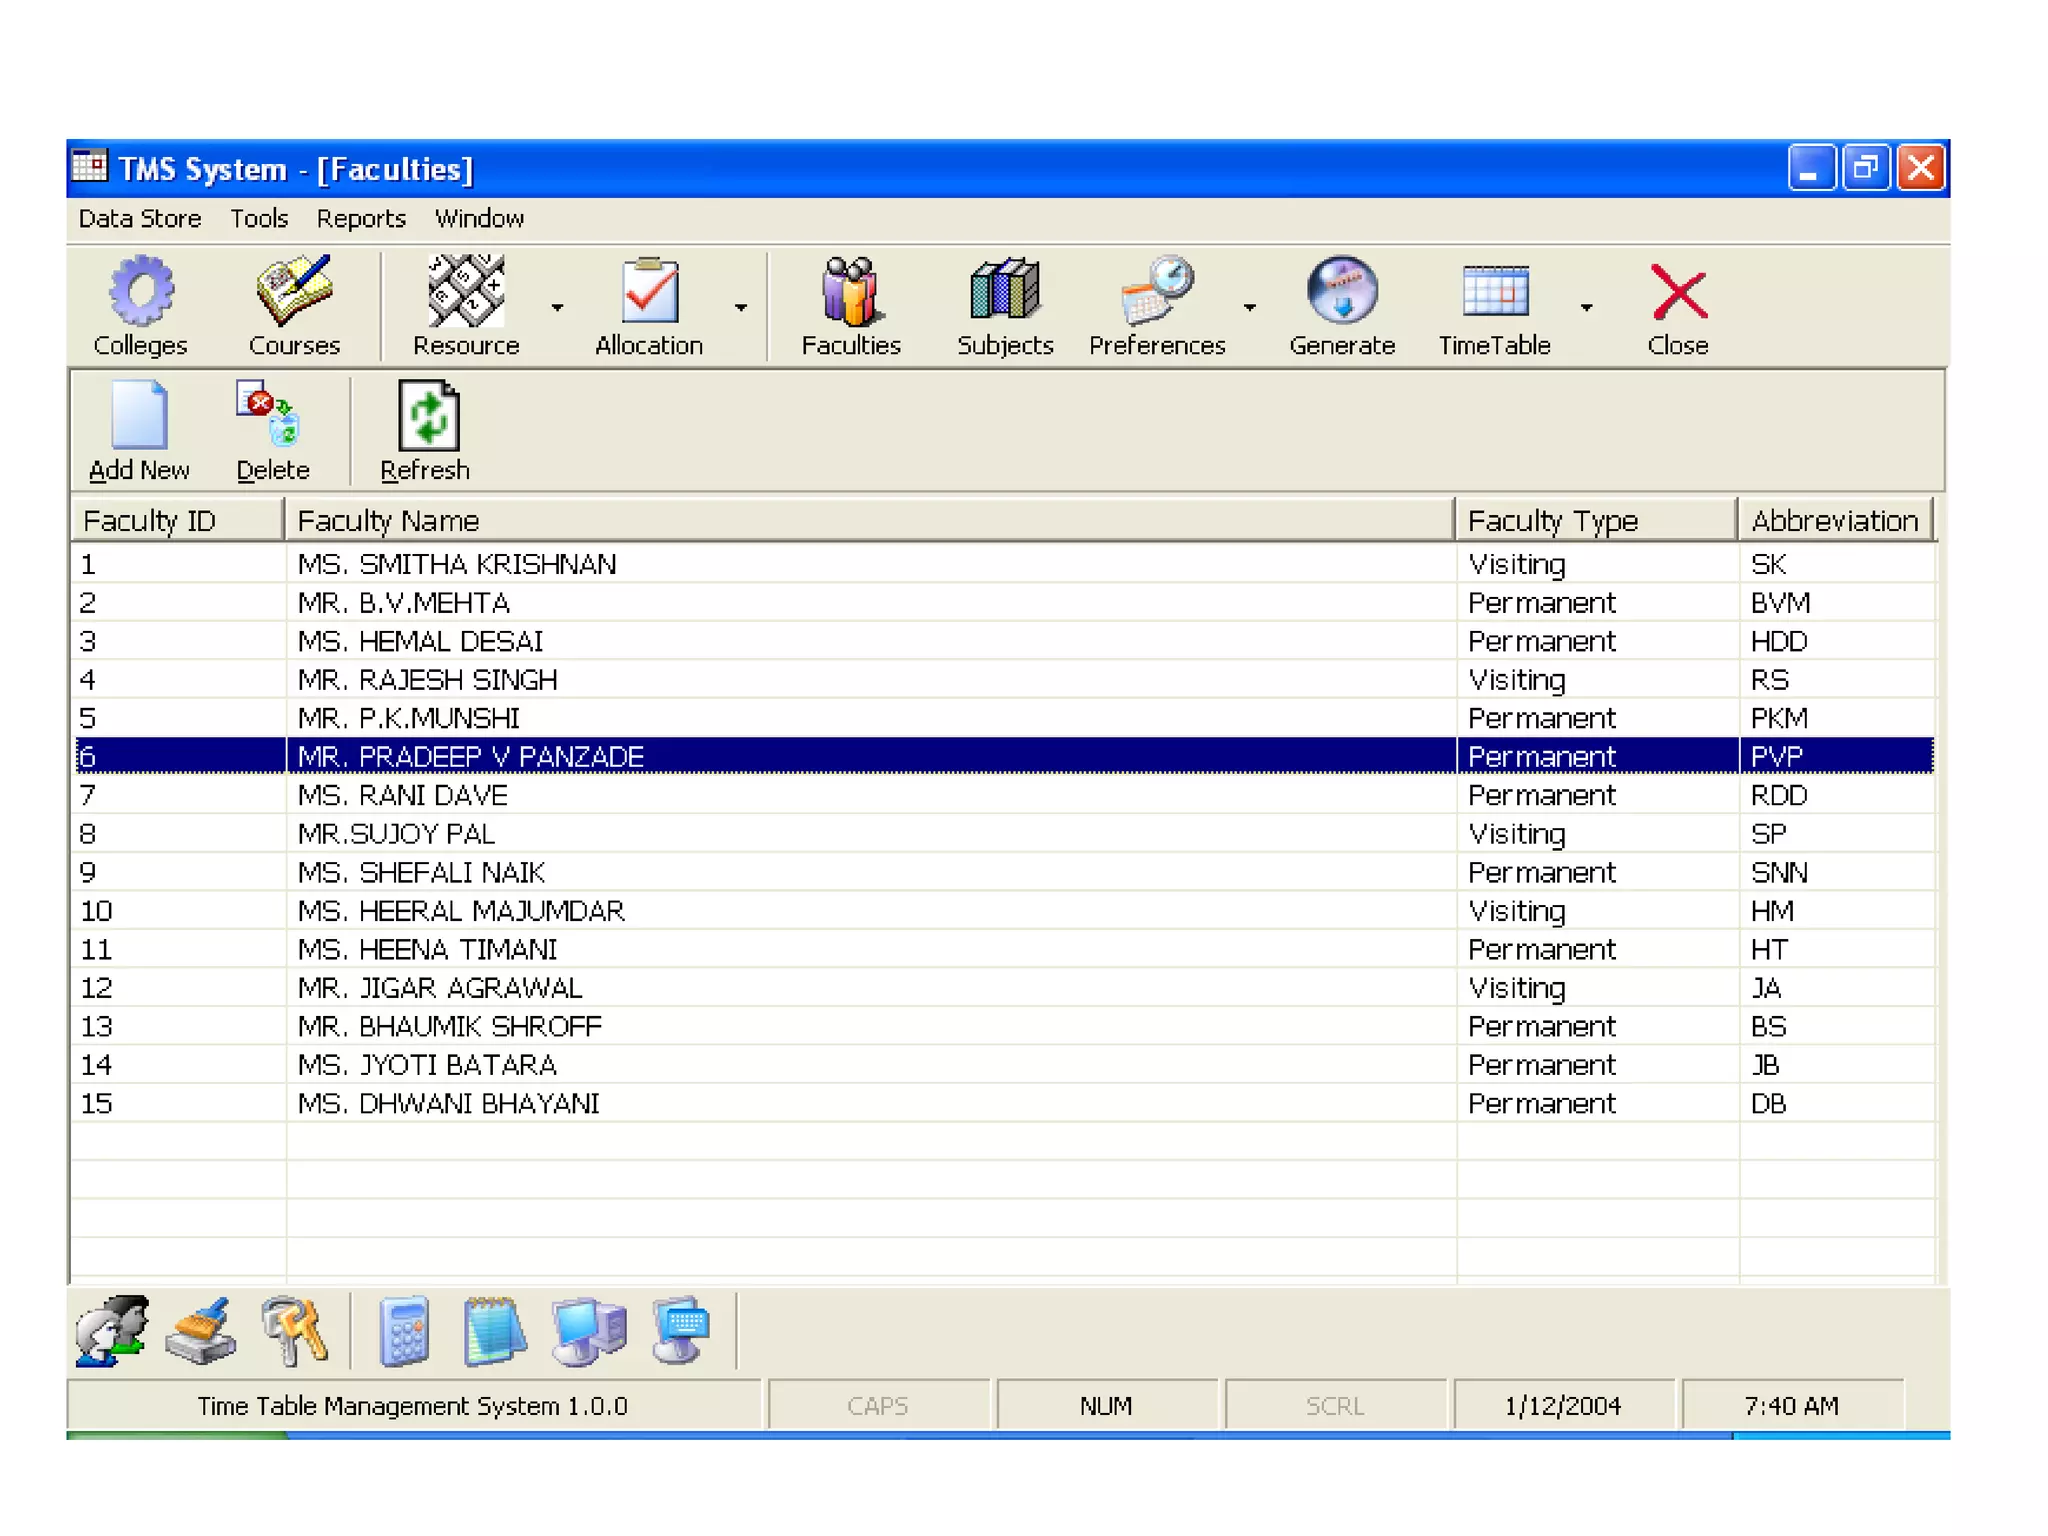Click the on-screen keyboard monitor icon

[x=681, y=1331]
